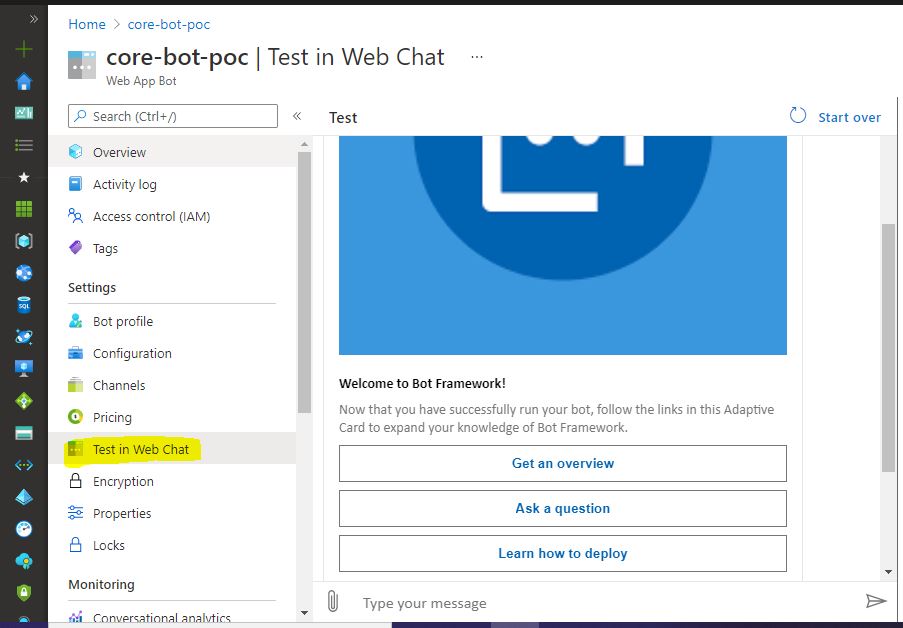This screenshot has width=903, height=628.
Task: Click the Get an overview button
Action: (x=562, y=463)
